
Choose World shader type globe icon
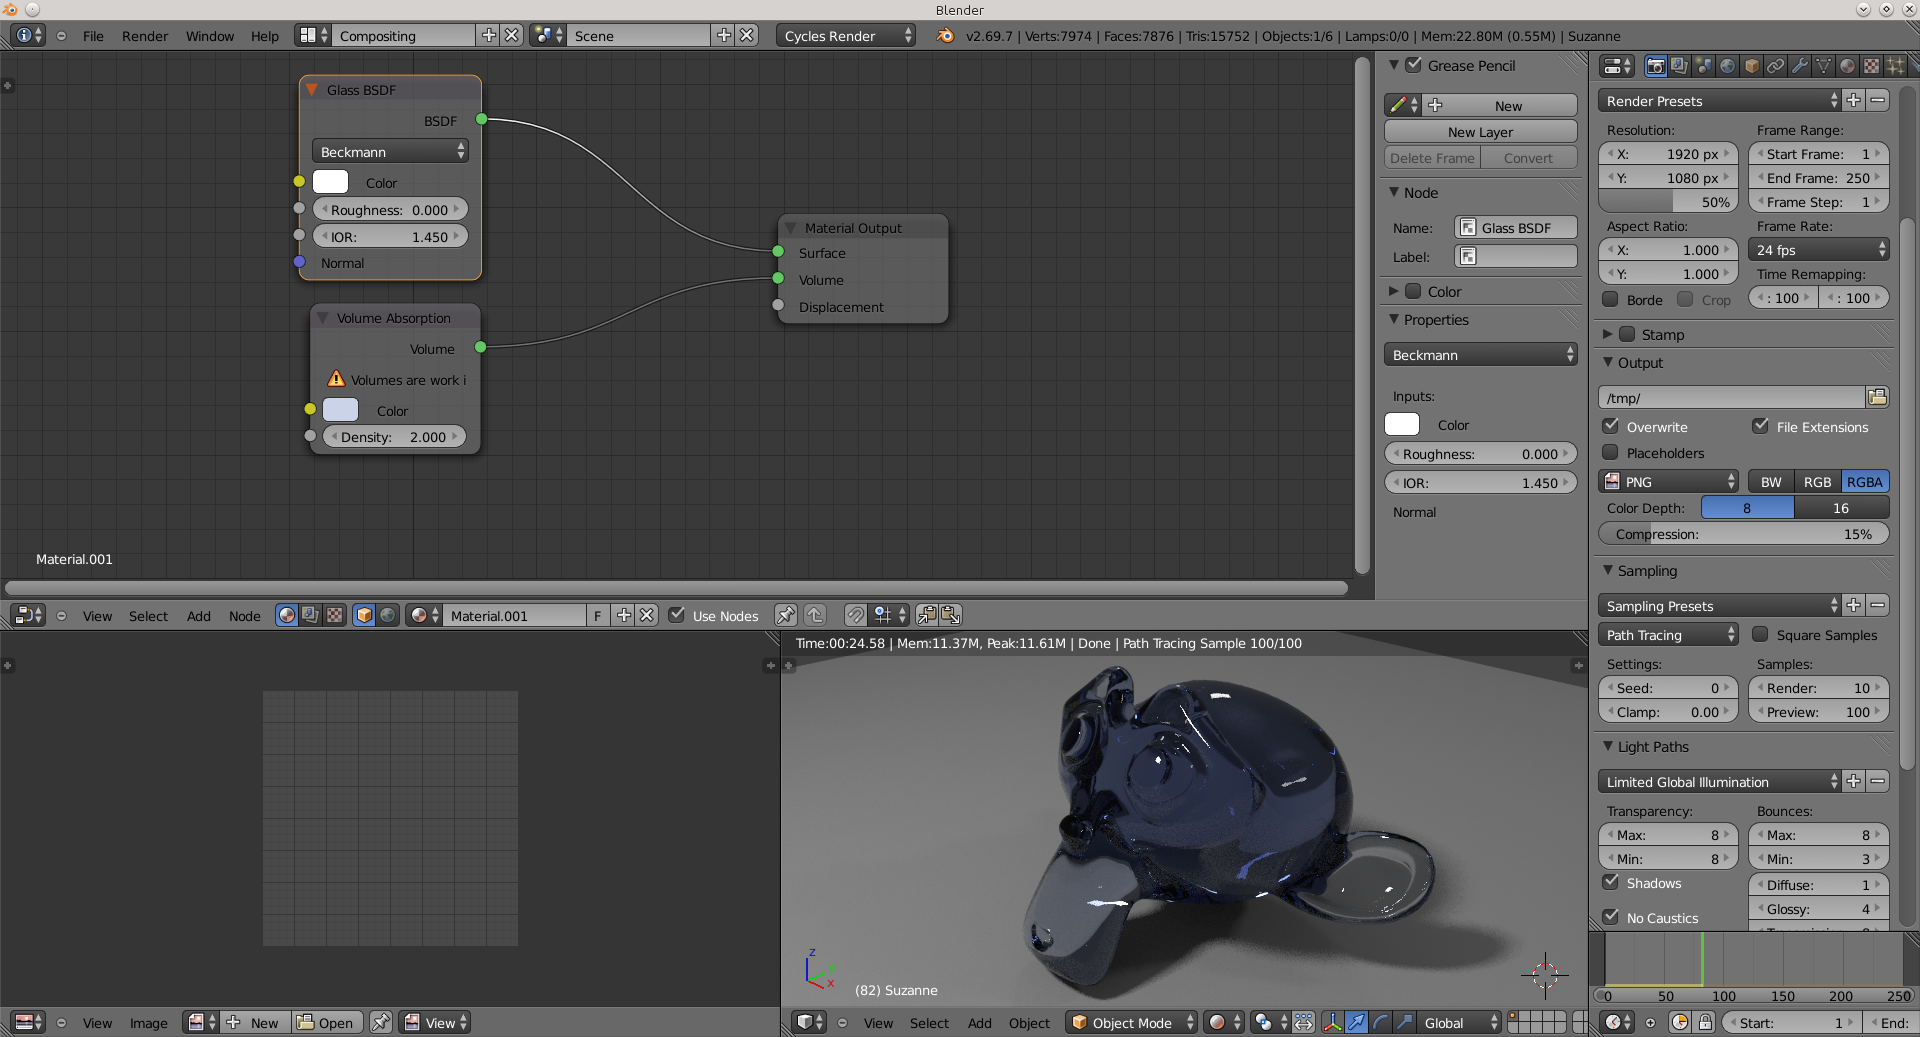click(388, 615)
